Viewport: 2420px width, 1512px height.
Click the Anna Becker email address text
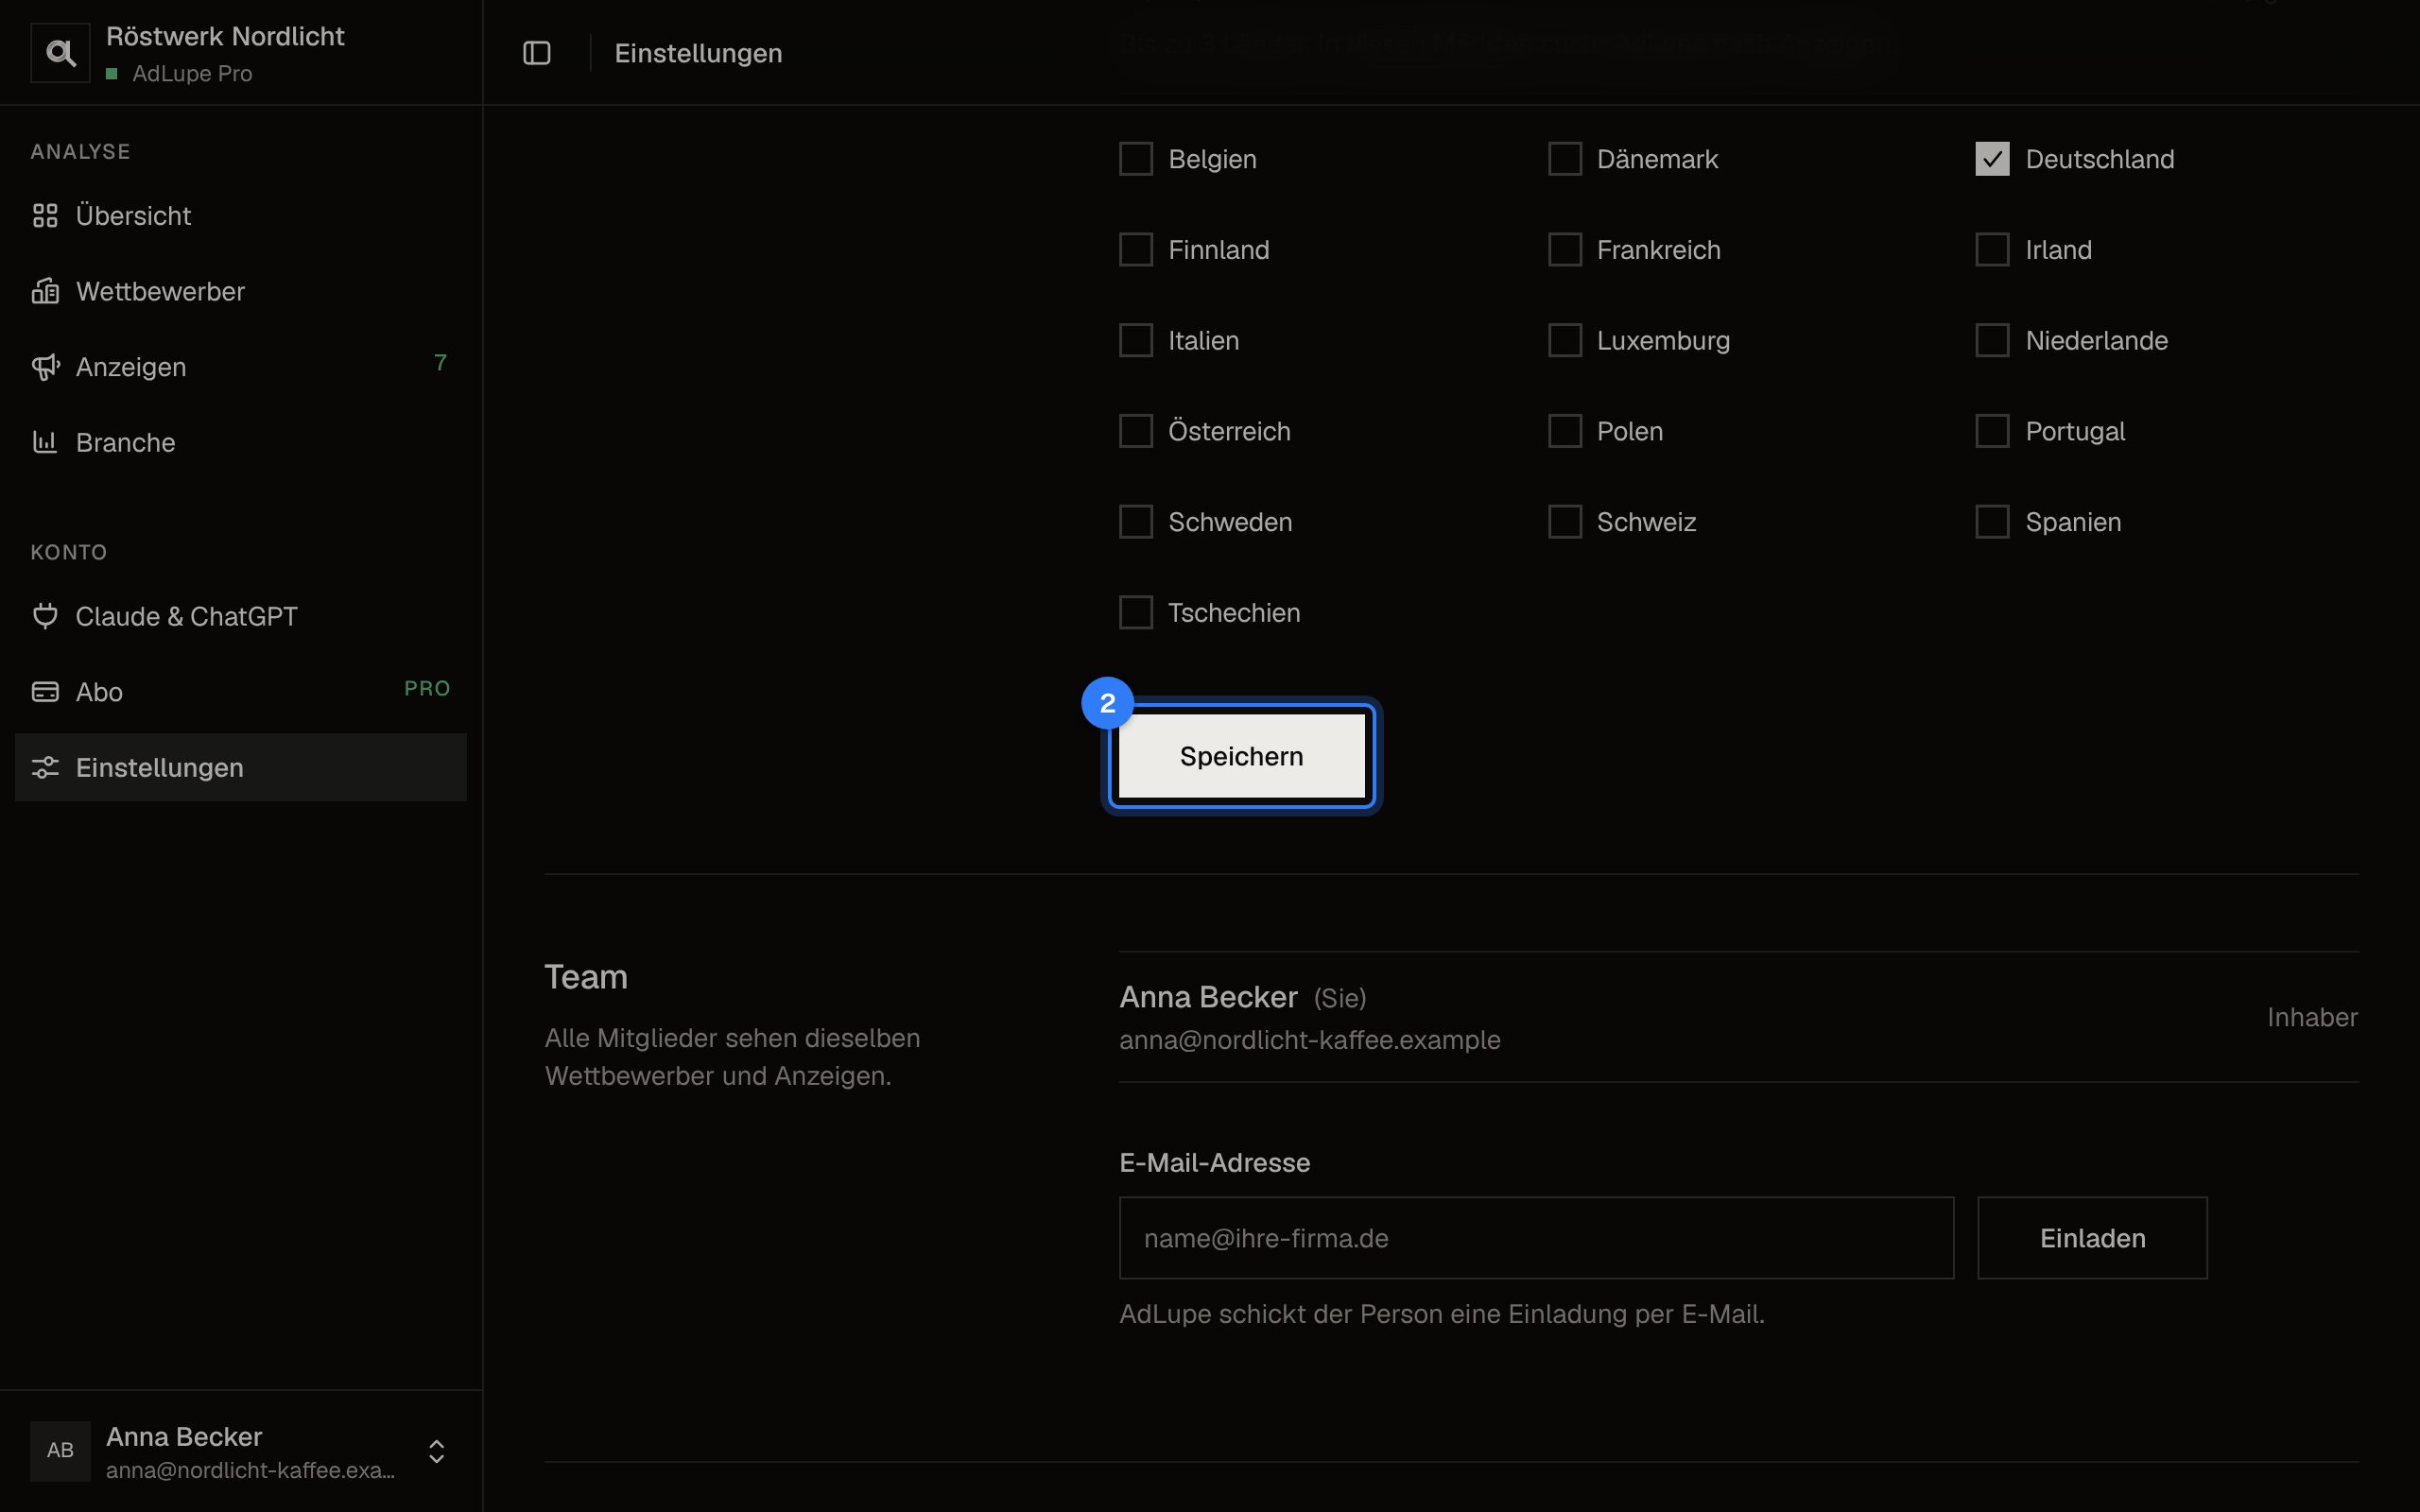(1309, 1040)
